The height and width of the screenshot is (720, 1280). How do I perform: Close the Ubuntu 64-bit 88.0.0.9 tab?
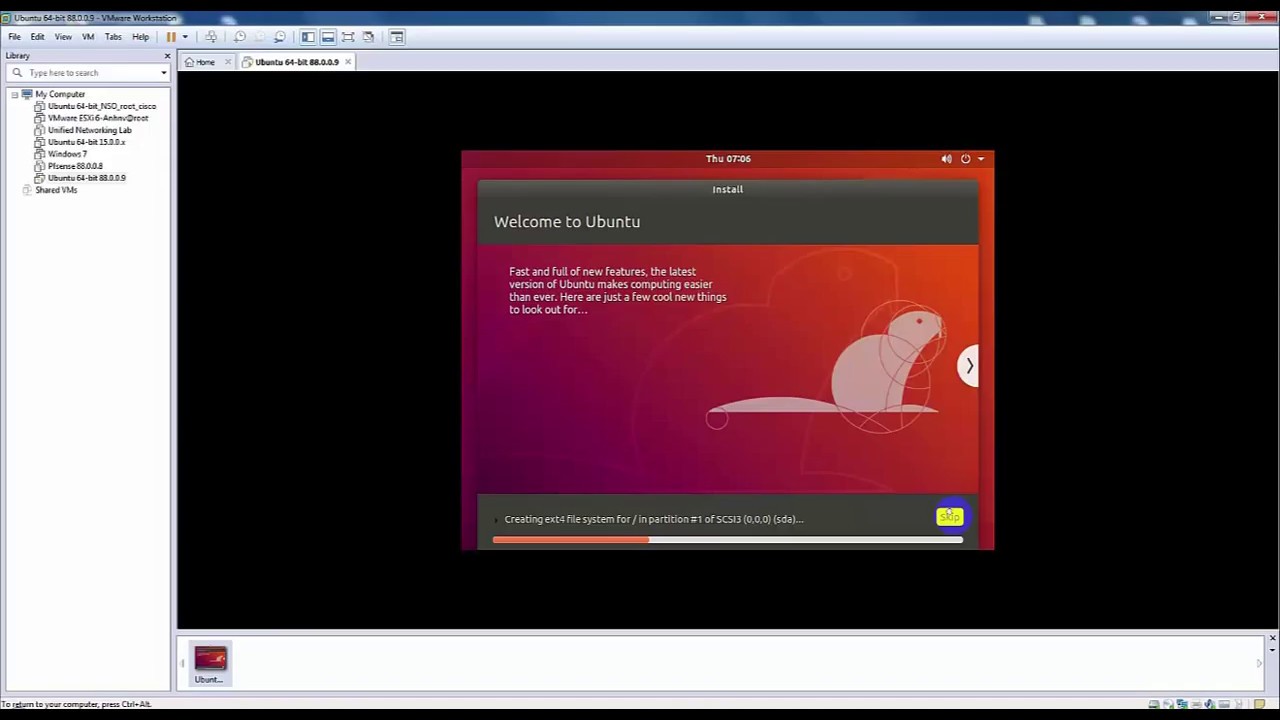pos(347,62)
